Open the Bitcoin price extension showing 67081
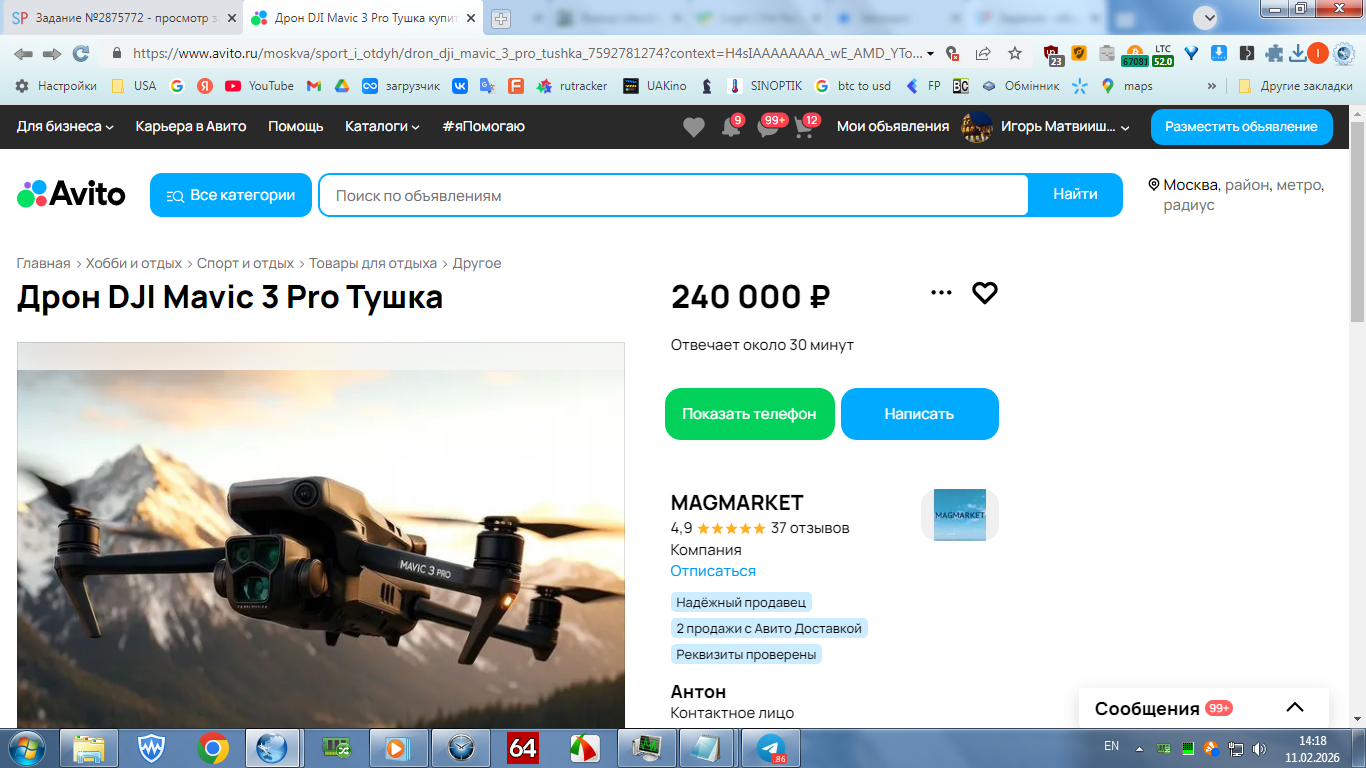The image size is (1366, 768). (x=1135, y=56)
